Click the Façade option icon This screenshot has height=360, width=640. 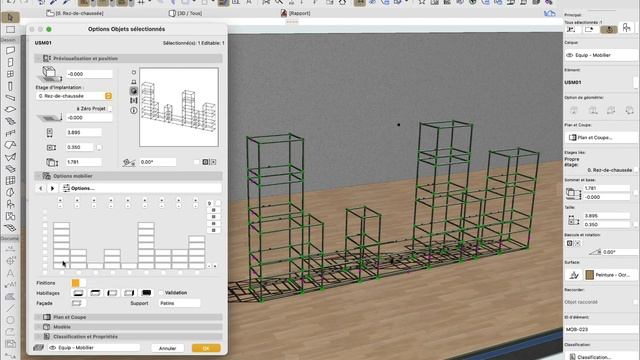(77, 303)
